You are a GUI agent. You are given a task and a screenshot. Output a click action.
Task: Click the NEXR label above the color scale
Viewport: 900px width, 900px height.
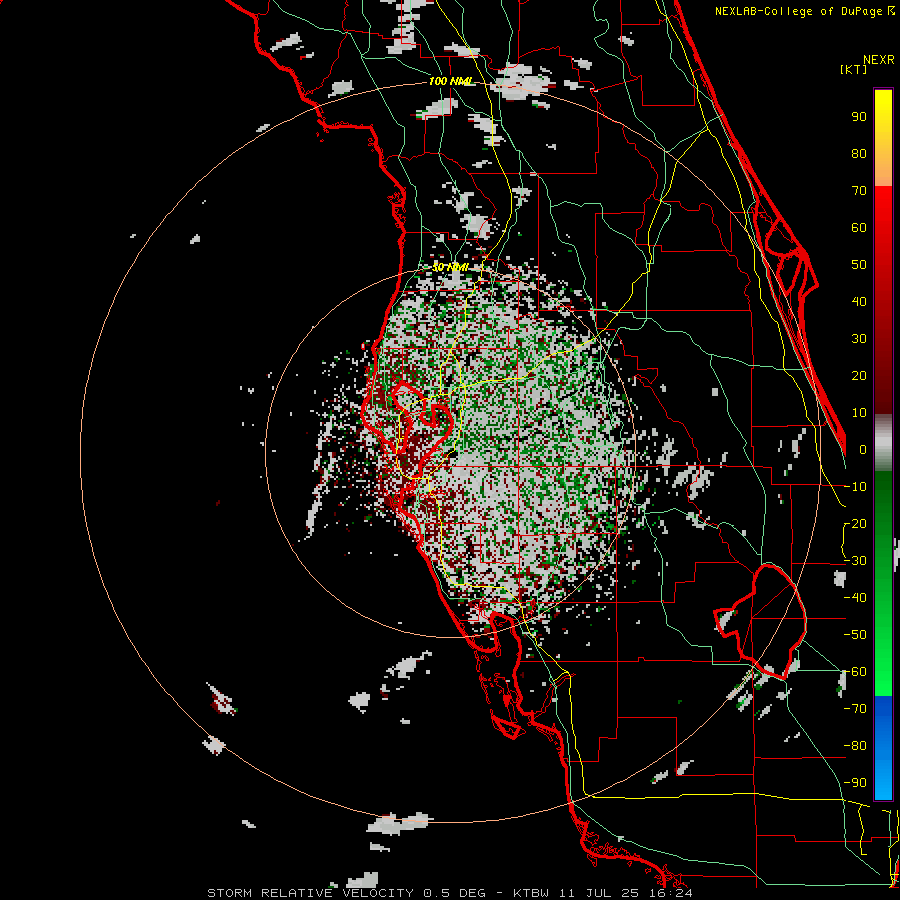pyautogui.click(x=878, y=60)
